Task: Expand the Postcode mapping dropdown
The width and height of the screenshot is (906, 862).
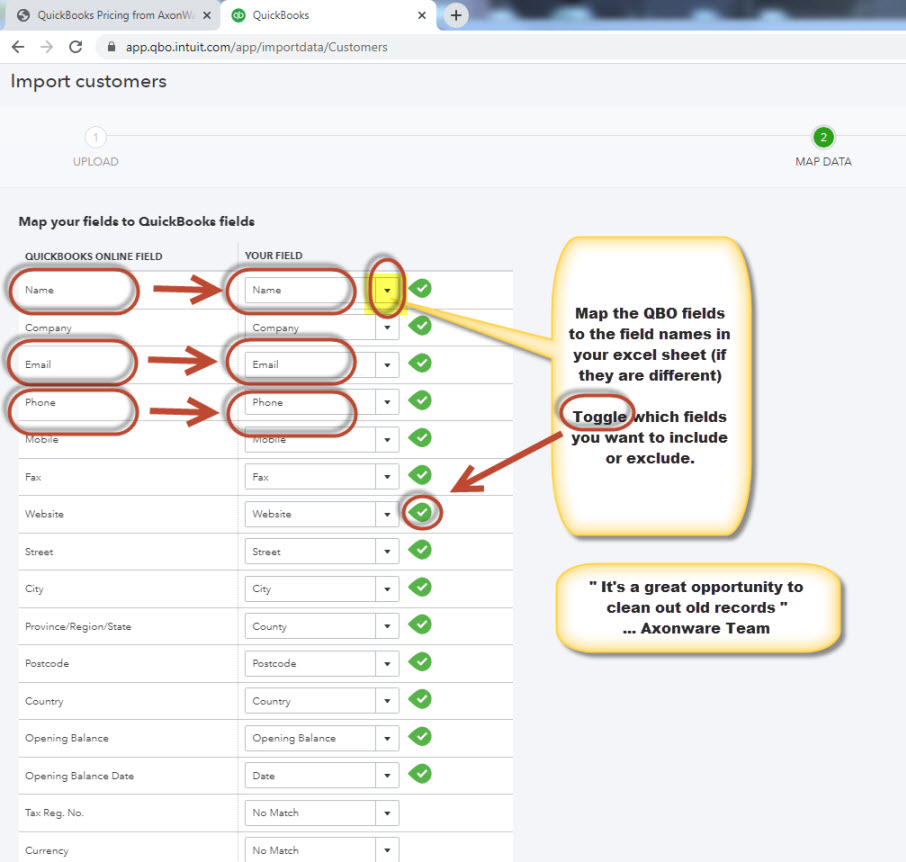Action: point(387,664)
